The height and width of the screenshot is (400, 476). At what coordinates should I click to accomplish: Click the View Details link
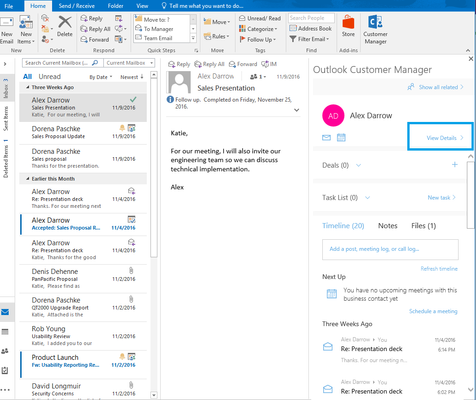tap(445, 138)
